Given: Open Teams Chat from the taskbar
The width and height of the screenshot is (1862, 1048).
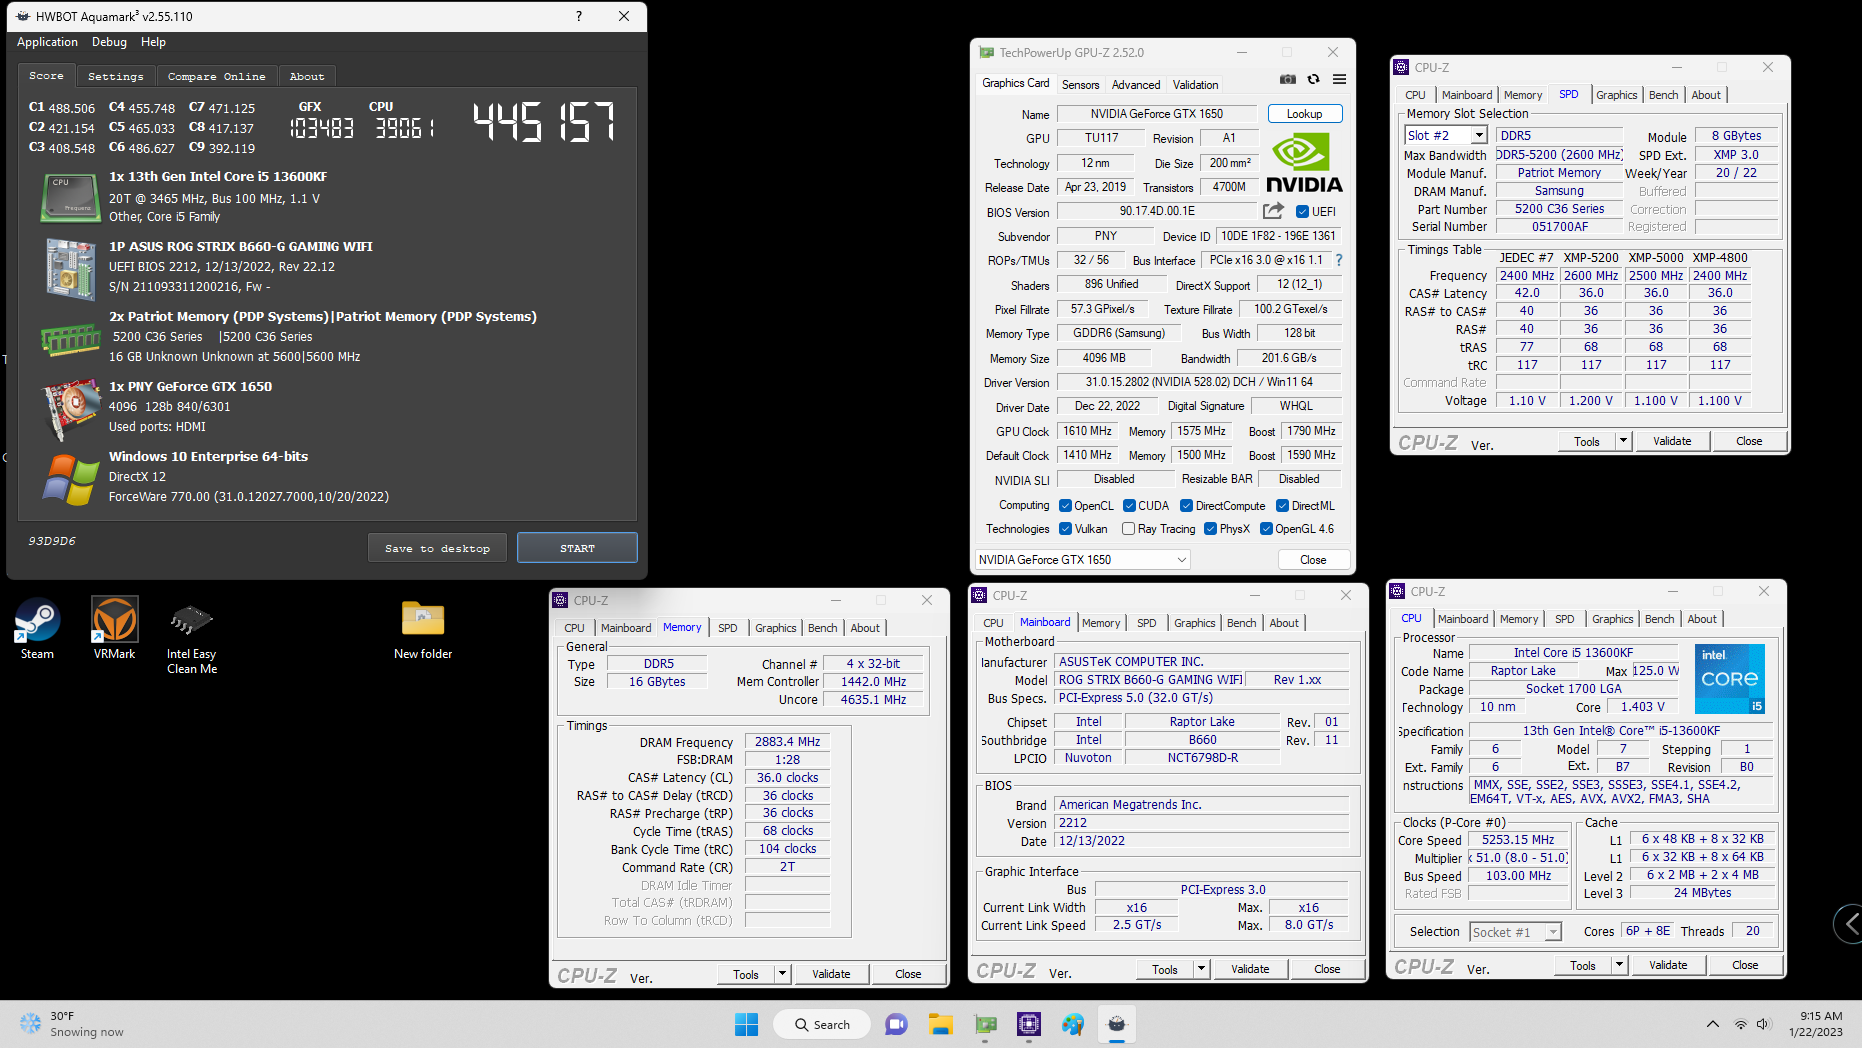Looking at the screenshot, I should (896, 1024).
